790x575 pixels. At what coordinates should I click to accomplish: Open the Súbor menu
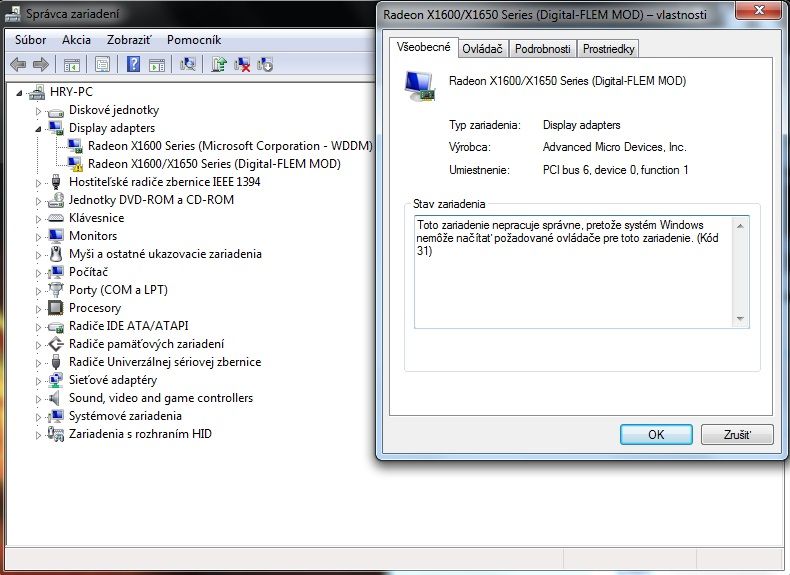click(31, 40)
